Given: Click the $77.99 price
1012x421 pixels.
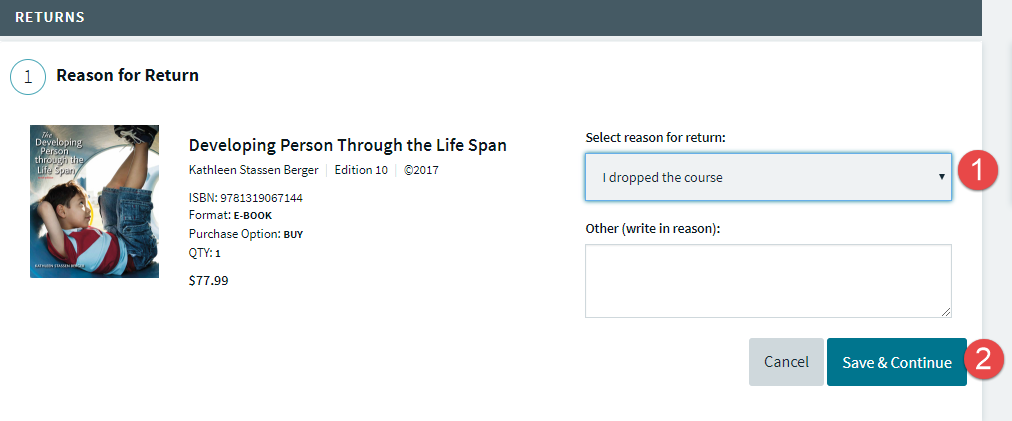Looking at the screenshot, I should click(x=208, y=281).
